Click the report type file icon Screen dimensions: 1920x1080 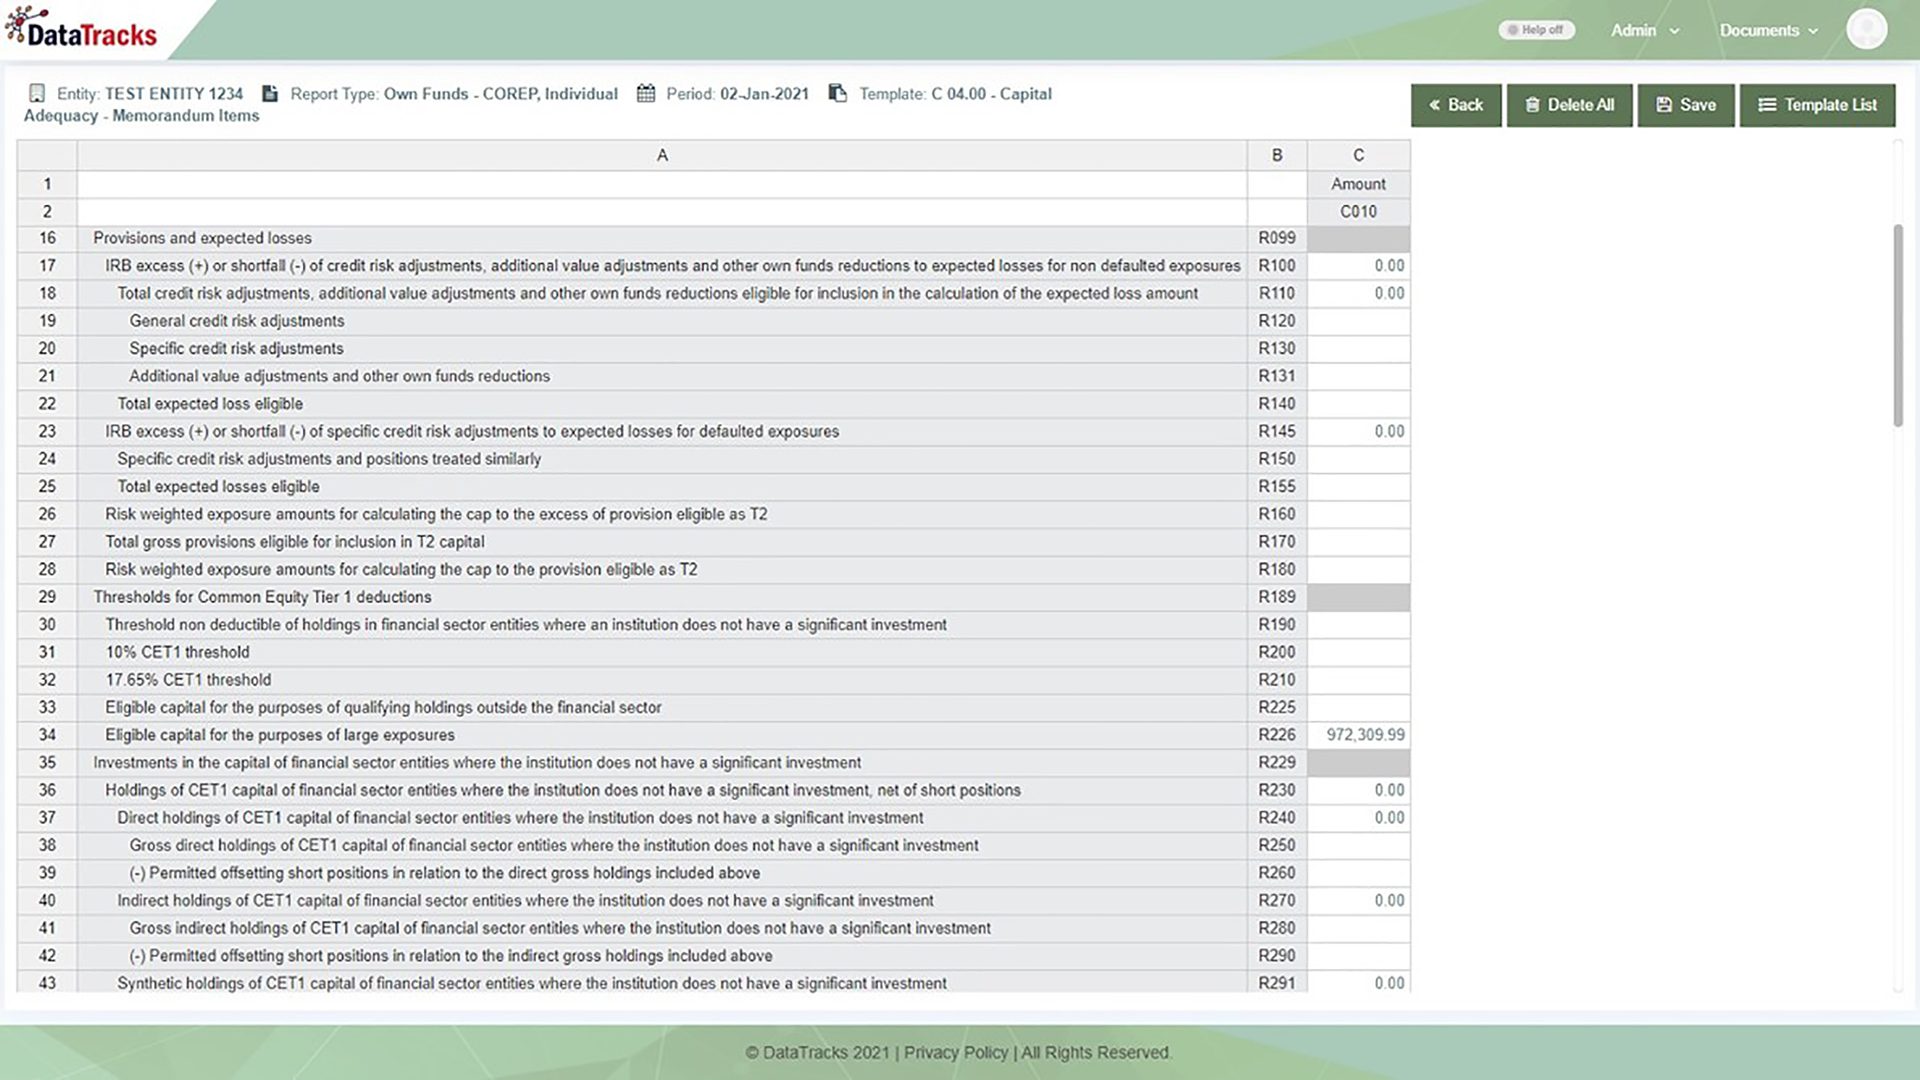(x=269, y=93)
